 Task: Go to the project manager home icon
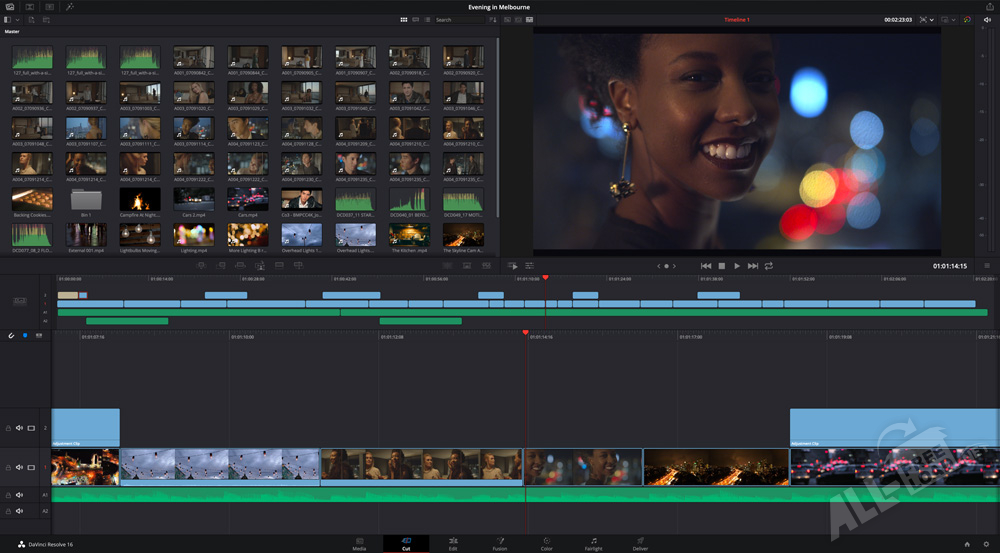point(967,544)
